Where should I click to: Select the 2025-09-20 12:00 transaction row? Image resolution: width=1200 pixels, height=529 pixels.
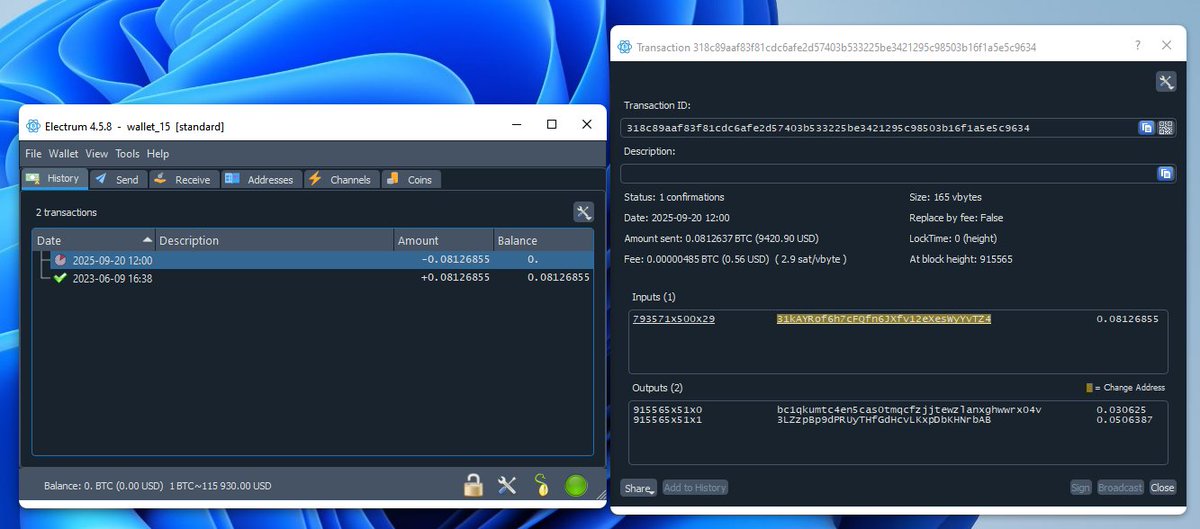[x=313, y=260]
